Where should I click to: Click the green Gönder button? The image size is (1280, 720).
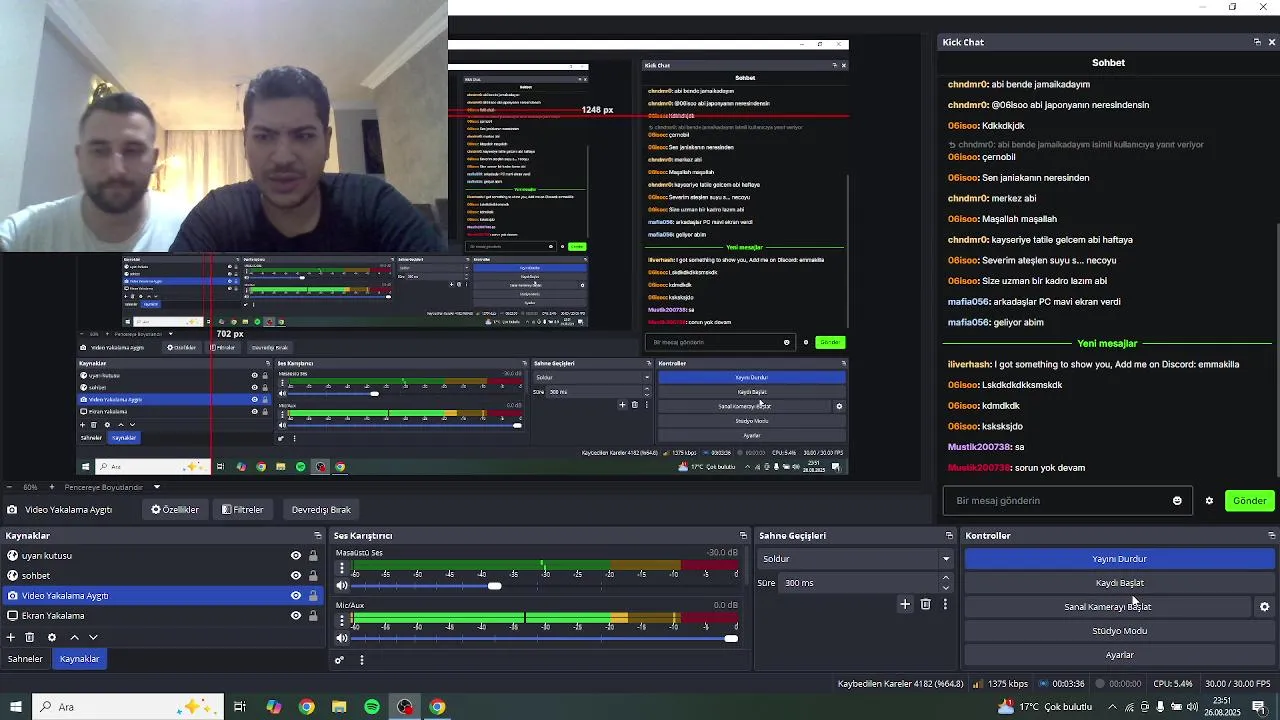point(1250,501)
